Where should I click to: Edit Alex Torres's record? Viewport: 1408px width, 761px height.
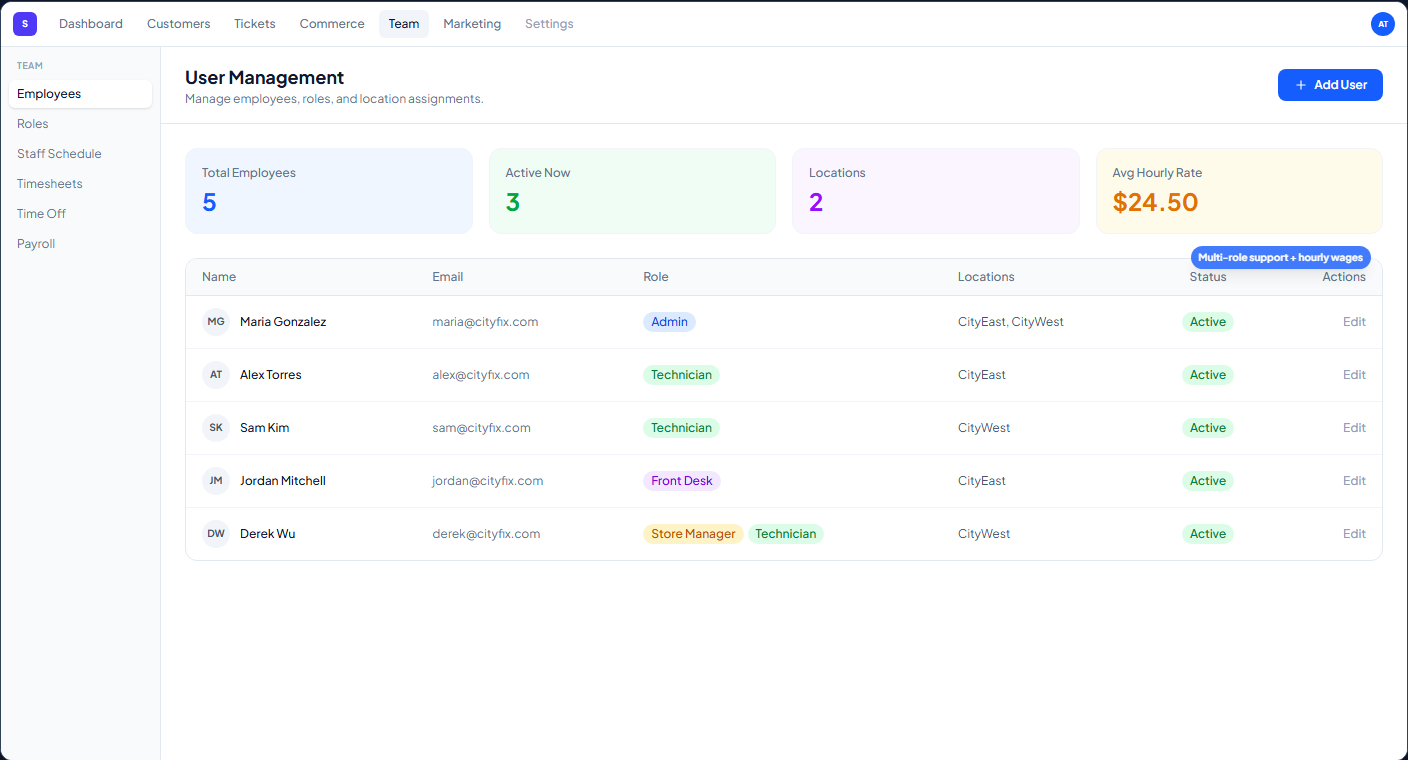point(1354,375)
